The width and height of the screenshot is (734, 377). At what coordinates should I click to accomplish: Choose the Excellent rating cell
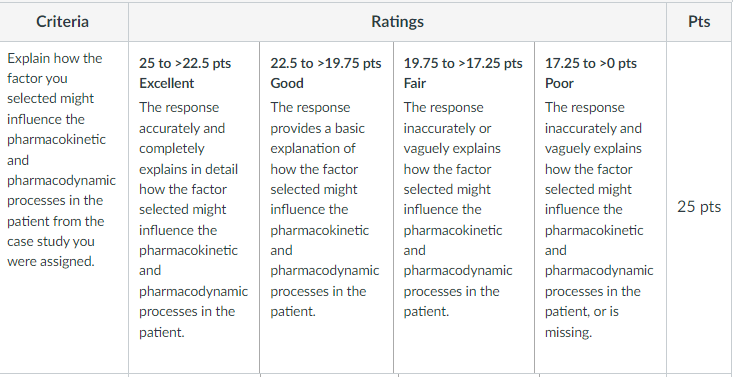coord(194,207)
